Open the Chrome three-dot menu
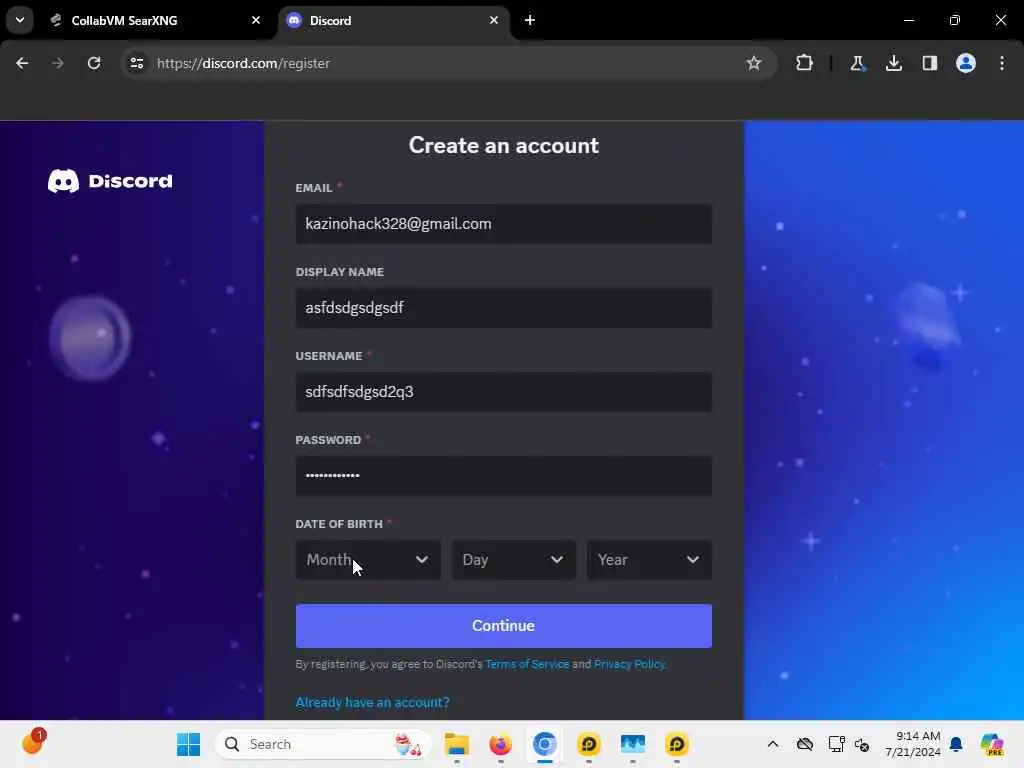The image size is (1024, 768). tap(1002, 63)
